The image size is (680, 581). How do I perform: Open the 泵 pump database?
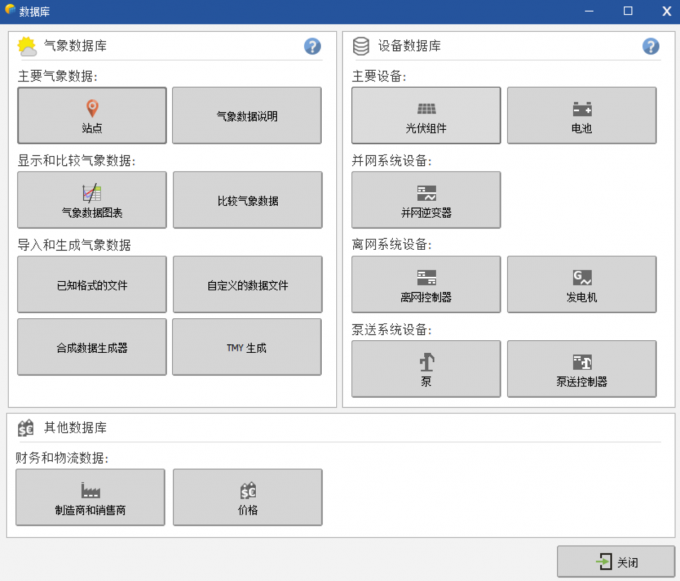tap(426, 369)
